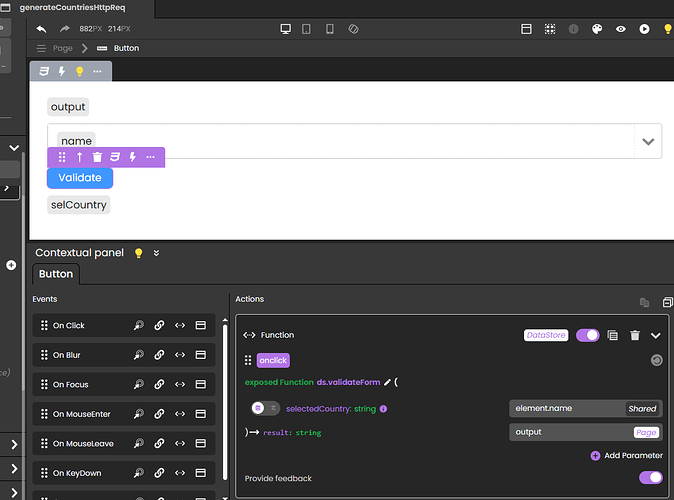The width and height of the screenshot is (674, 500).
Task: Move element up using arrow in purple toolbar
Action: coord(80,157)
